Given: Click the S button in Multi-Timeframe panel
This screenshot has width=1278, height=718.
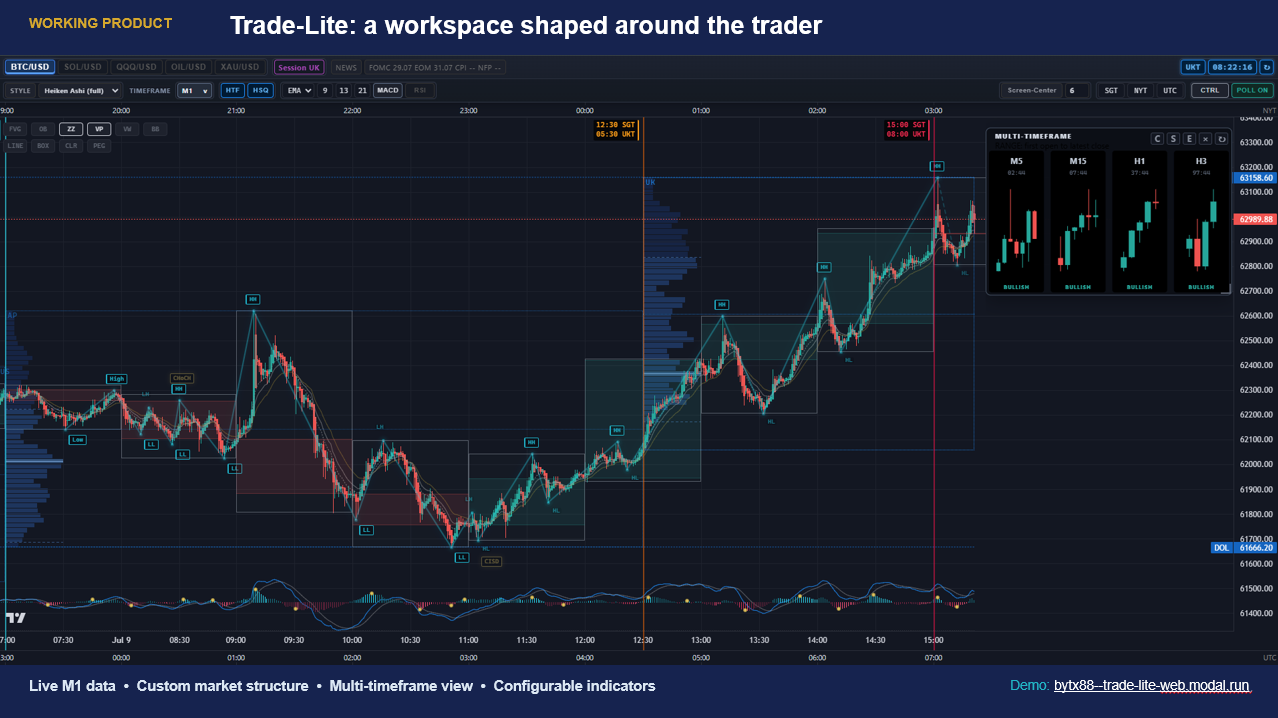Looking at the screenshot, I should pos(1173,139).
